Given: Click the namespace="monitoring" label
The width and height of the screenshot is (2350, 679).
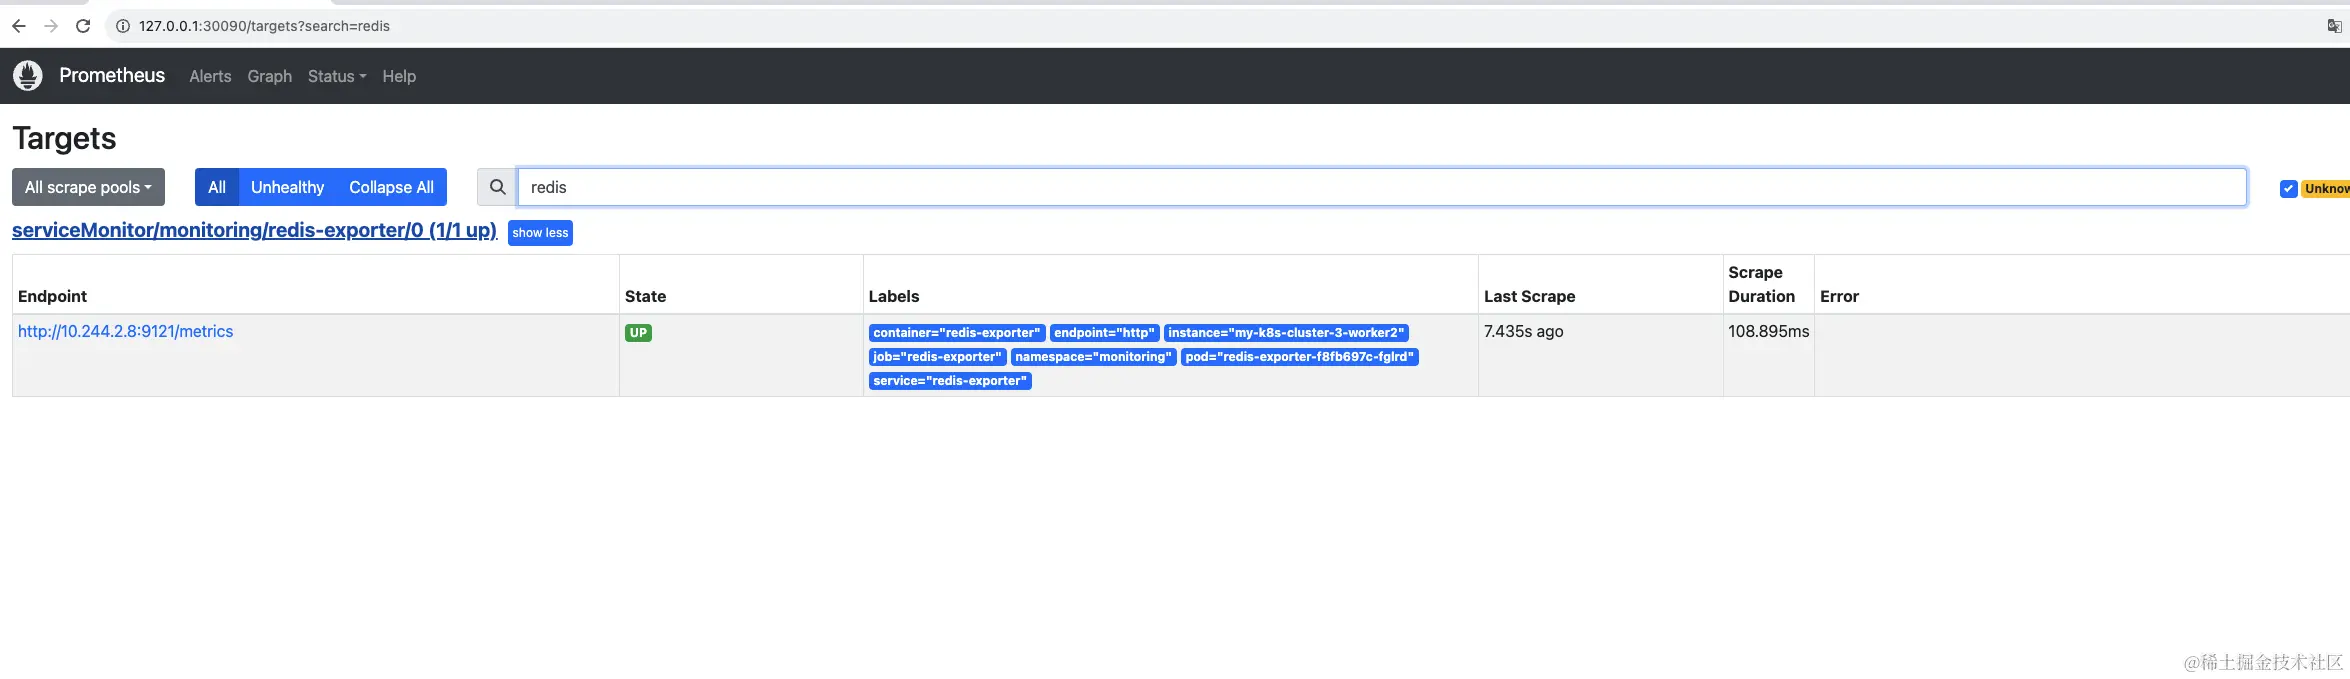Looking at the screenshot, I should click(x=1093, y=357).
